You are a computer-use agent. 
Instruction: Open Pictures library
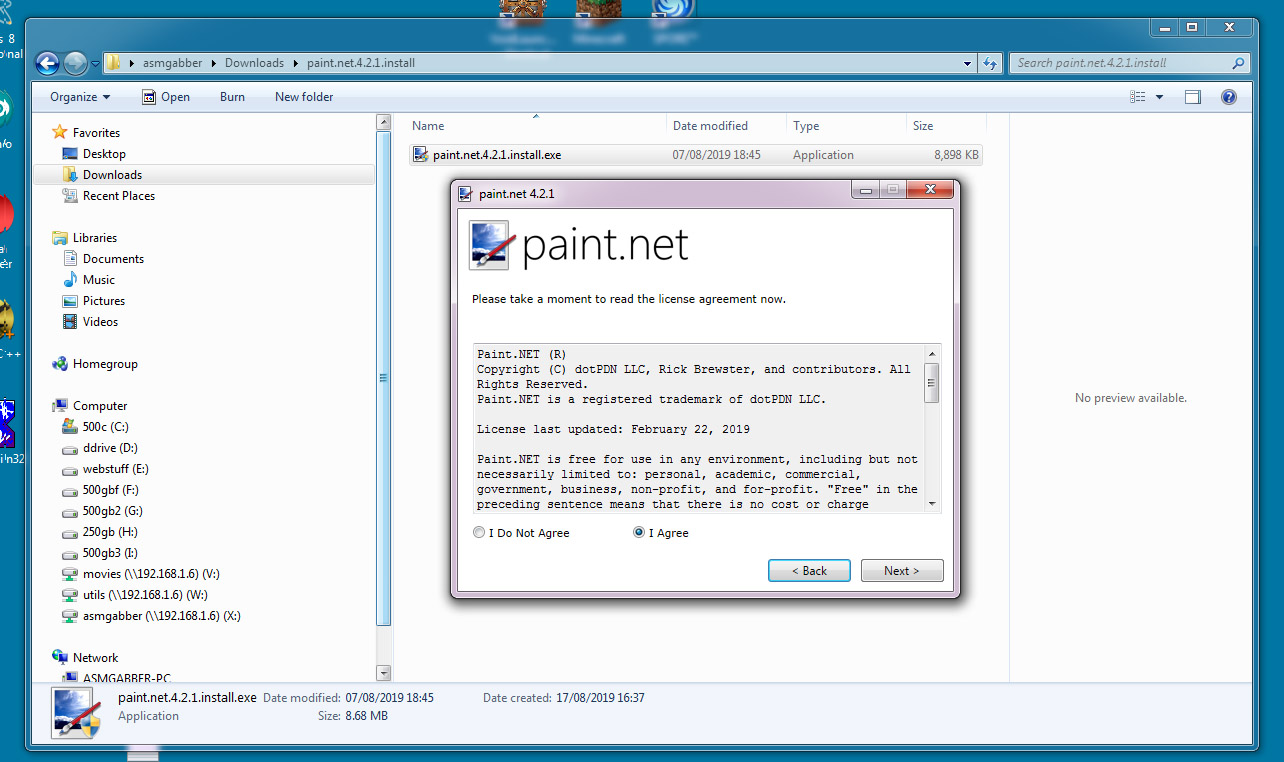[x=103, y=301]
